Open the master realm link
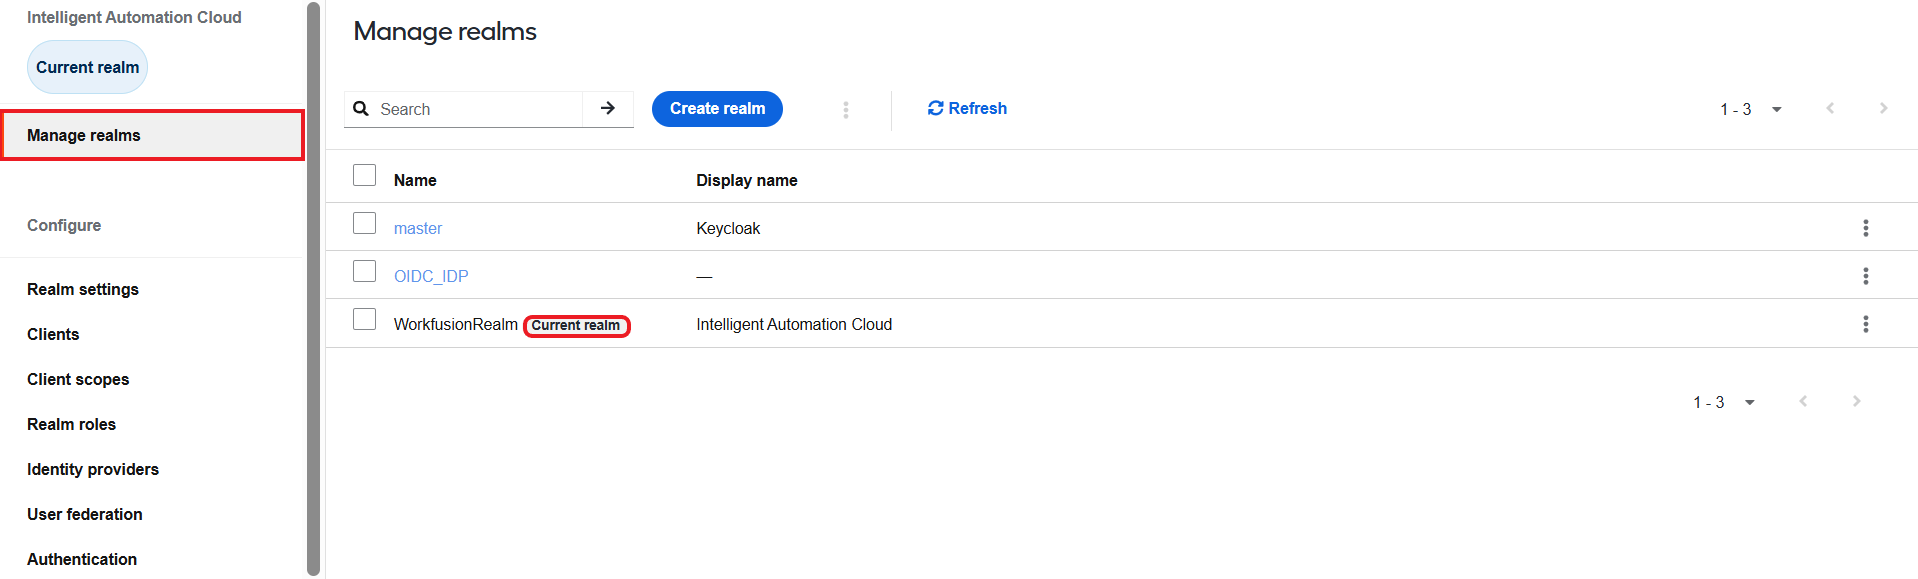Viewport: 1918px width, 579px height. coord(418,228)
